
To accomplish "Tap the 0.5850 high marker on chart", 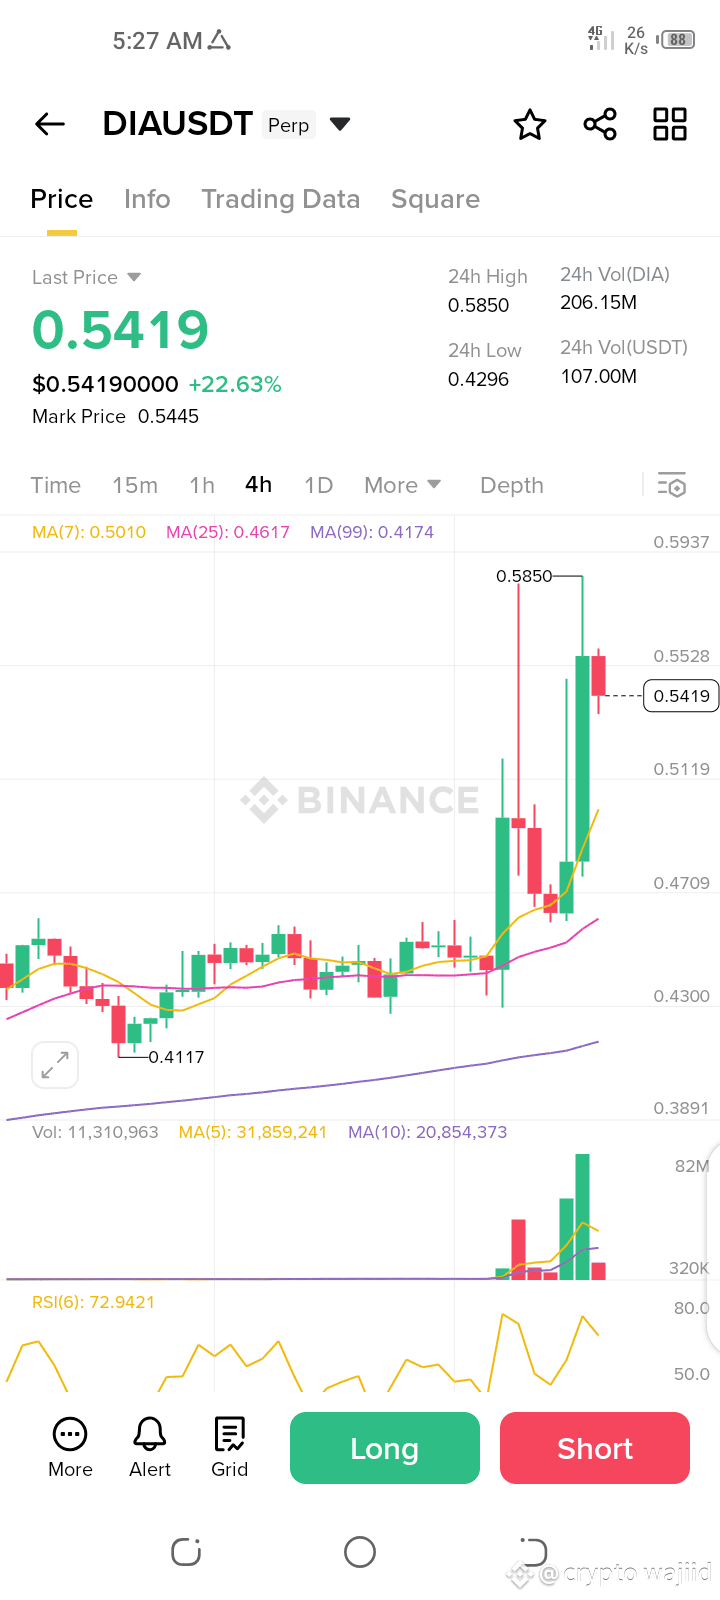I will (524, 576).
